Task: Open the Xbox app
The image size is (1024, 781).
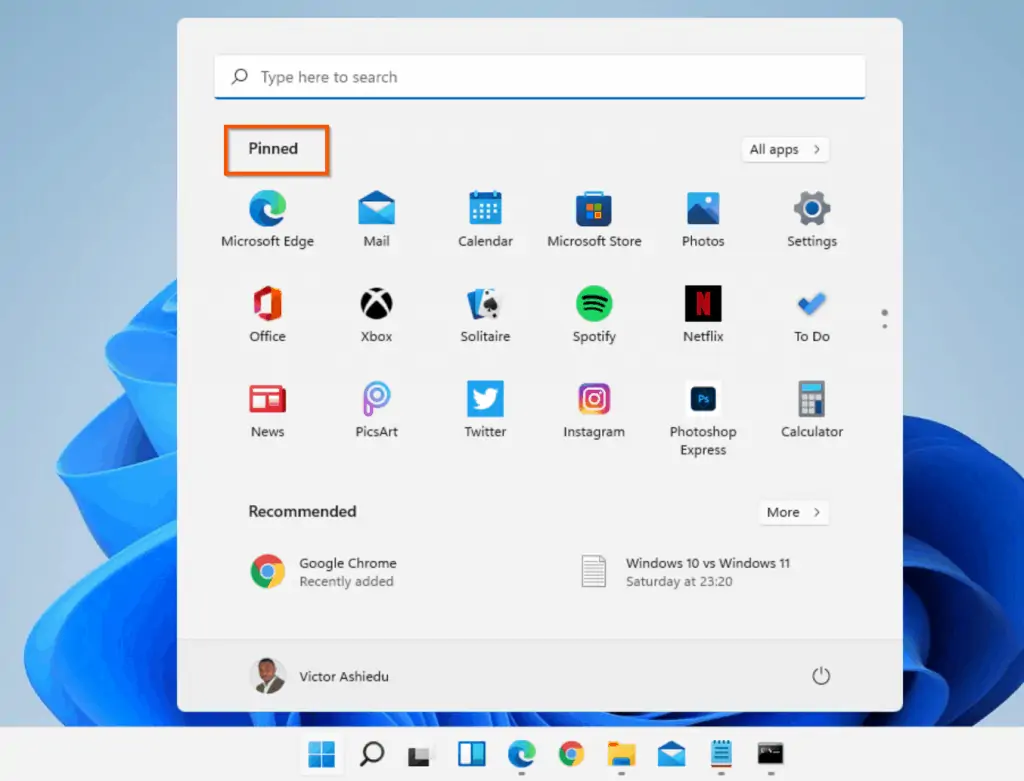Action: [x=376, y=314]
